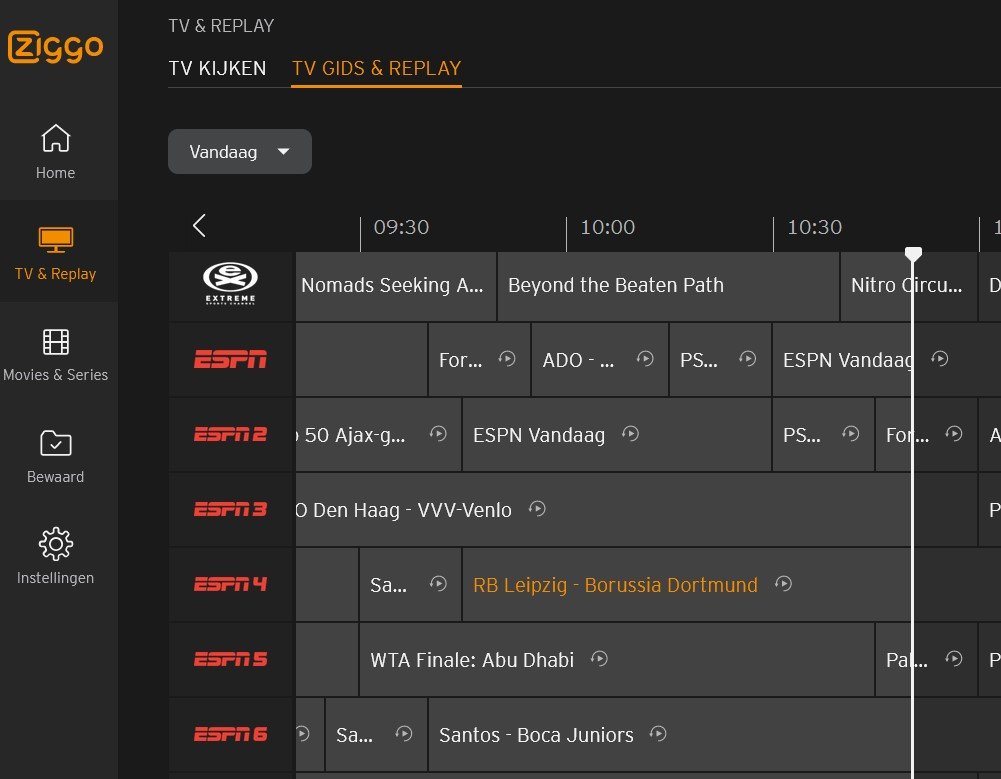Screen dimensions: 1001x779
Task: Click the 10:00 time label
Action: 608,227
